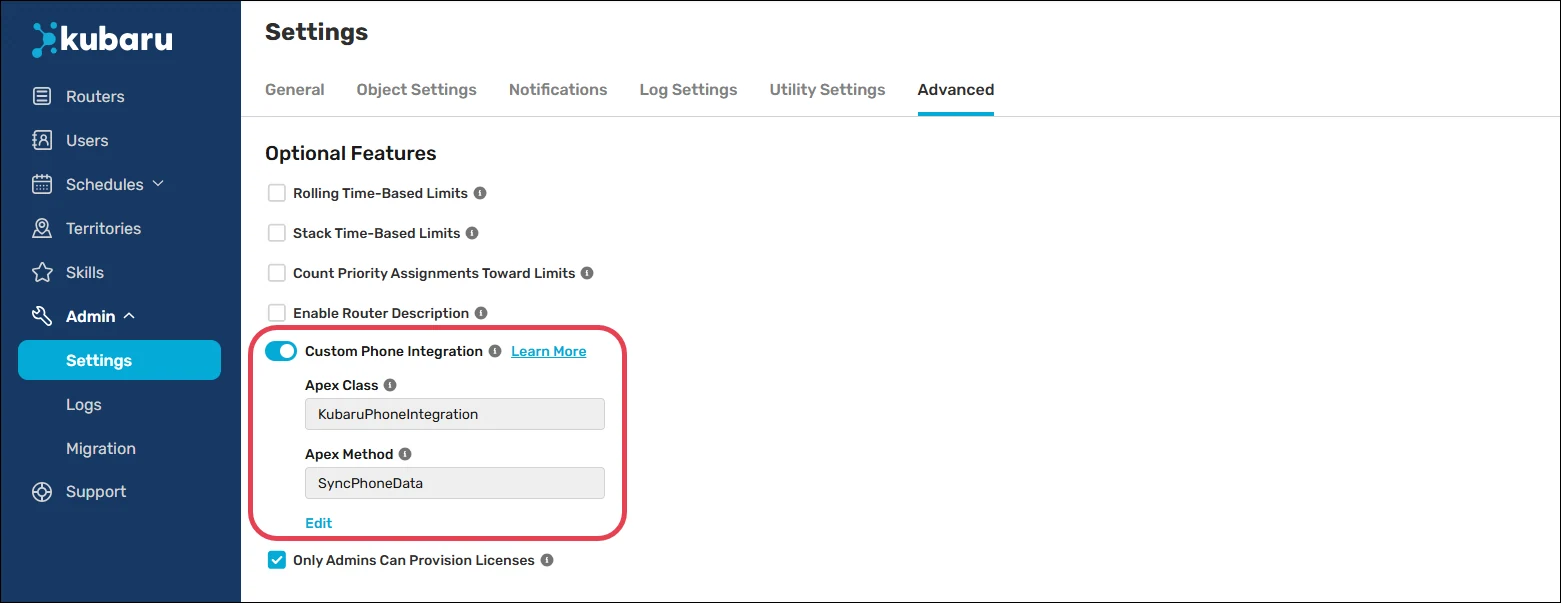
Task: Open the Notifications tab
Action: click(x=558, y=90)
